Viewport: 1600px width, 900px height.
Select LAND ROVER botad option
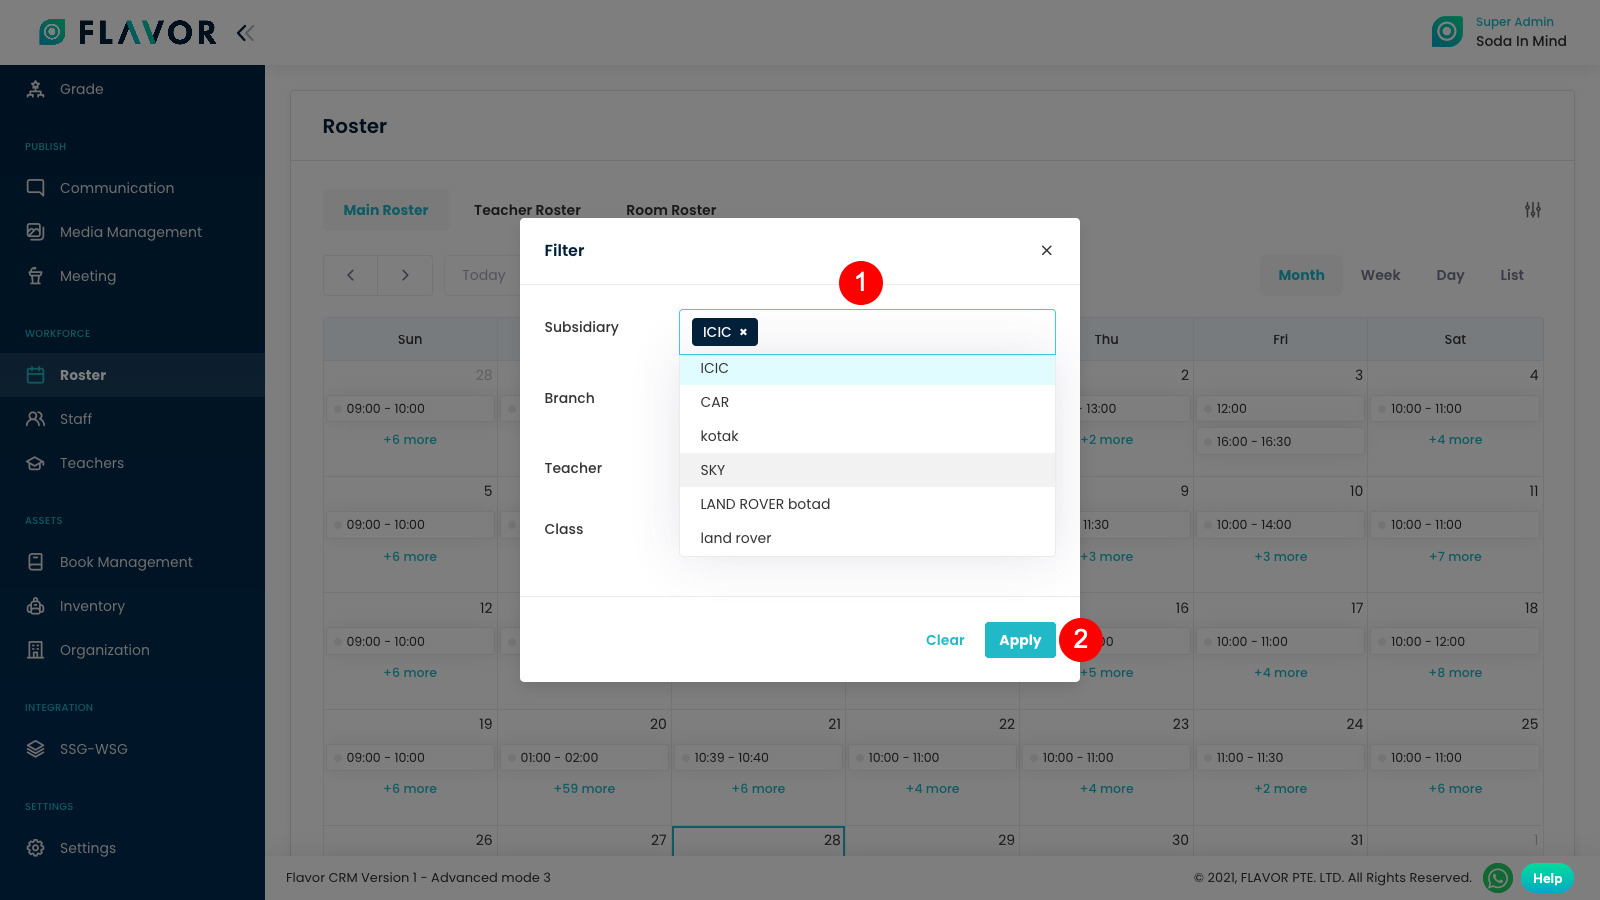867,504
